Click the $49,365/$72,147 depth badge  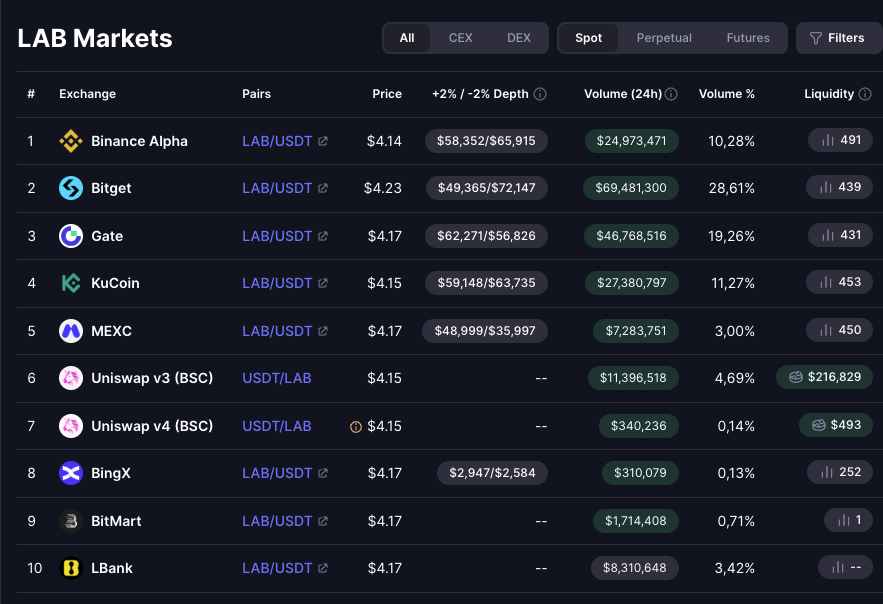pyautogui.click(x=487, y=188)
